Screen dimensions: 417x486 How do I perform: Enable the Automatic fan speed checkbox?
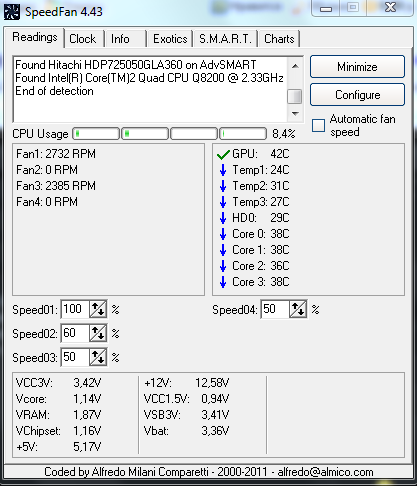click(x=318, y=126)
